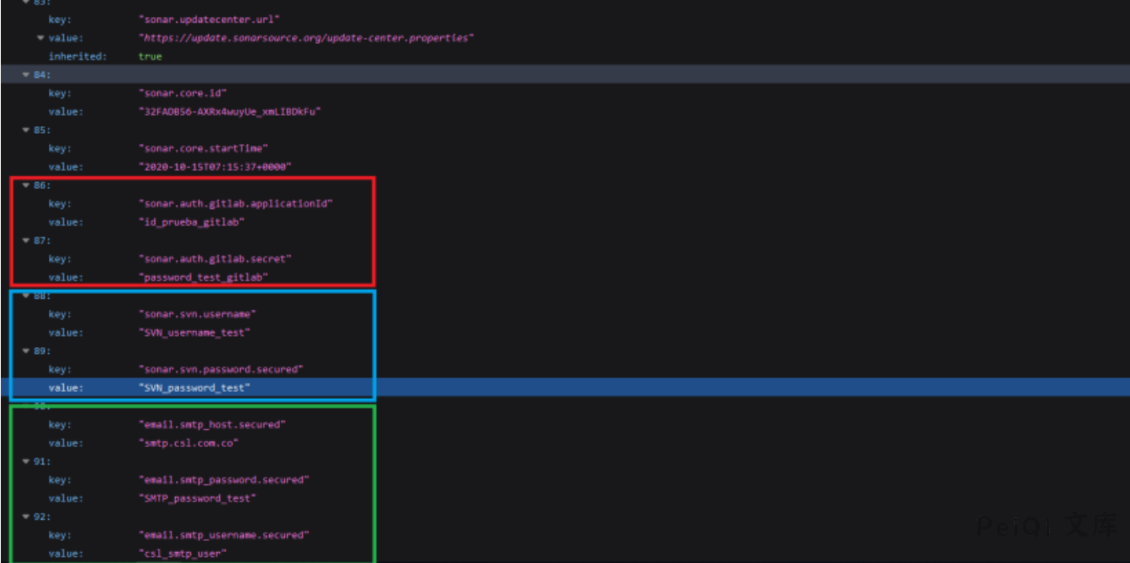Click the id_prueba_gitlab value

[191, 222]
